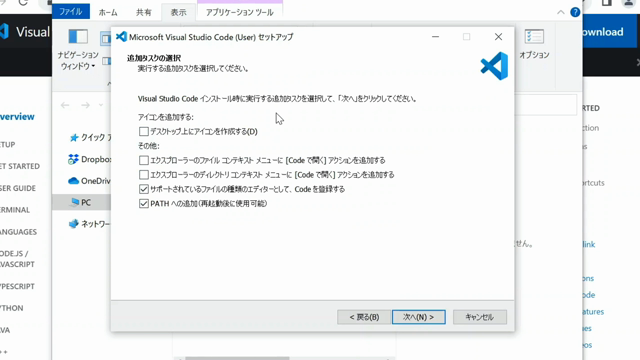Click the 次へ(N) > button
This screenshot has height=360, width=640.
point(418,317)
